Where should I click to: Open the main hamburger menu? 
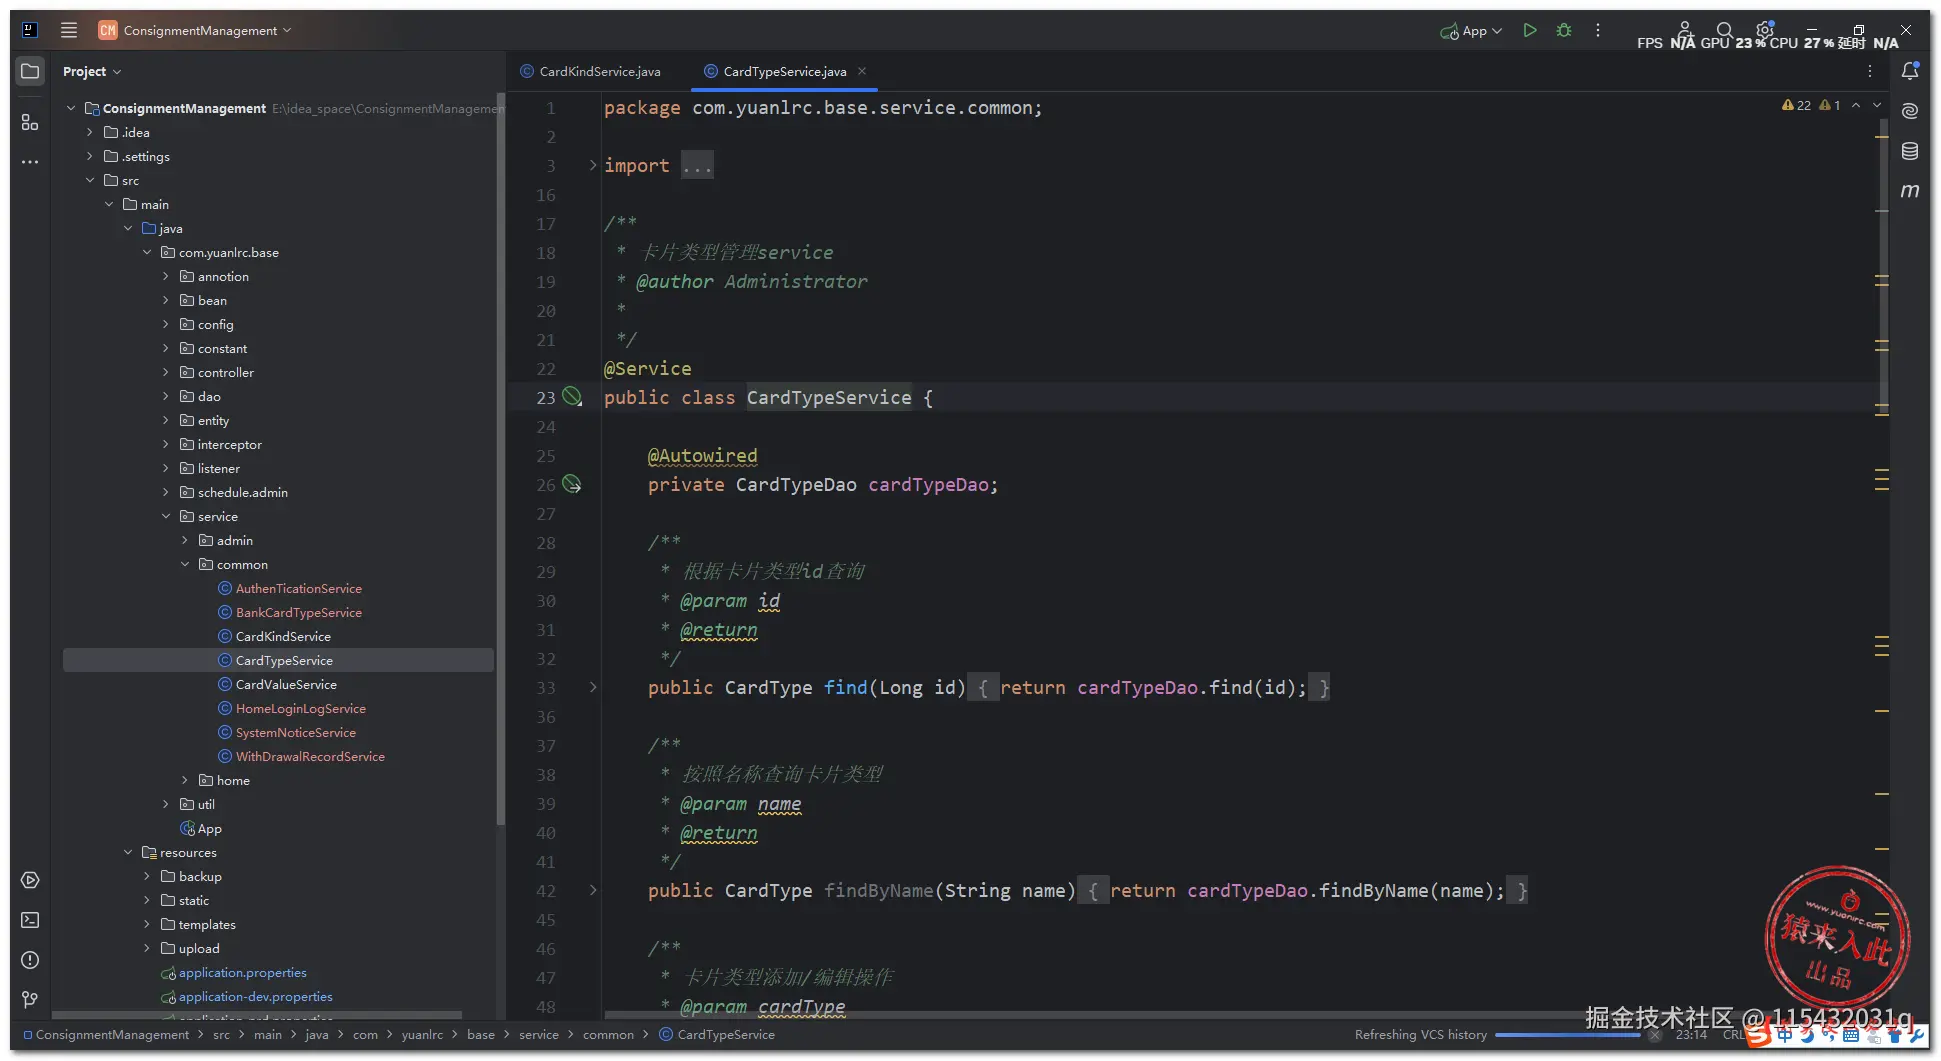tap(69, 30)
